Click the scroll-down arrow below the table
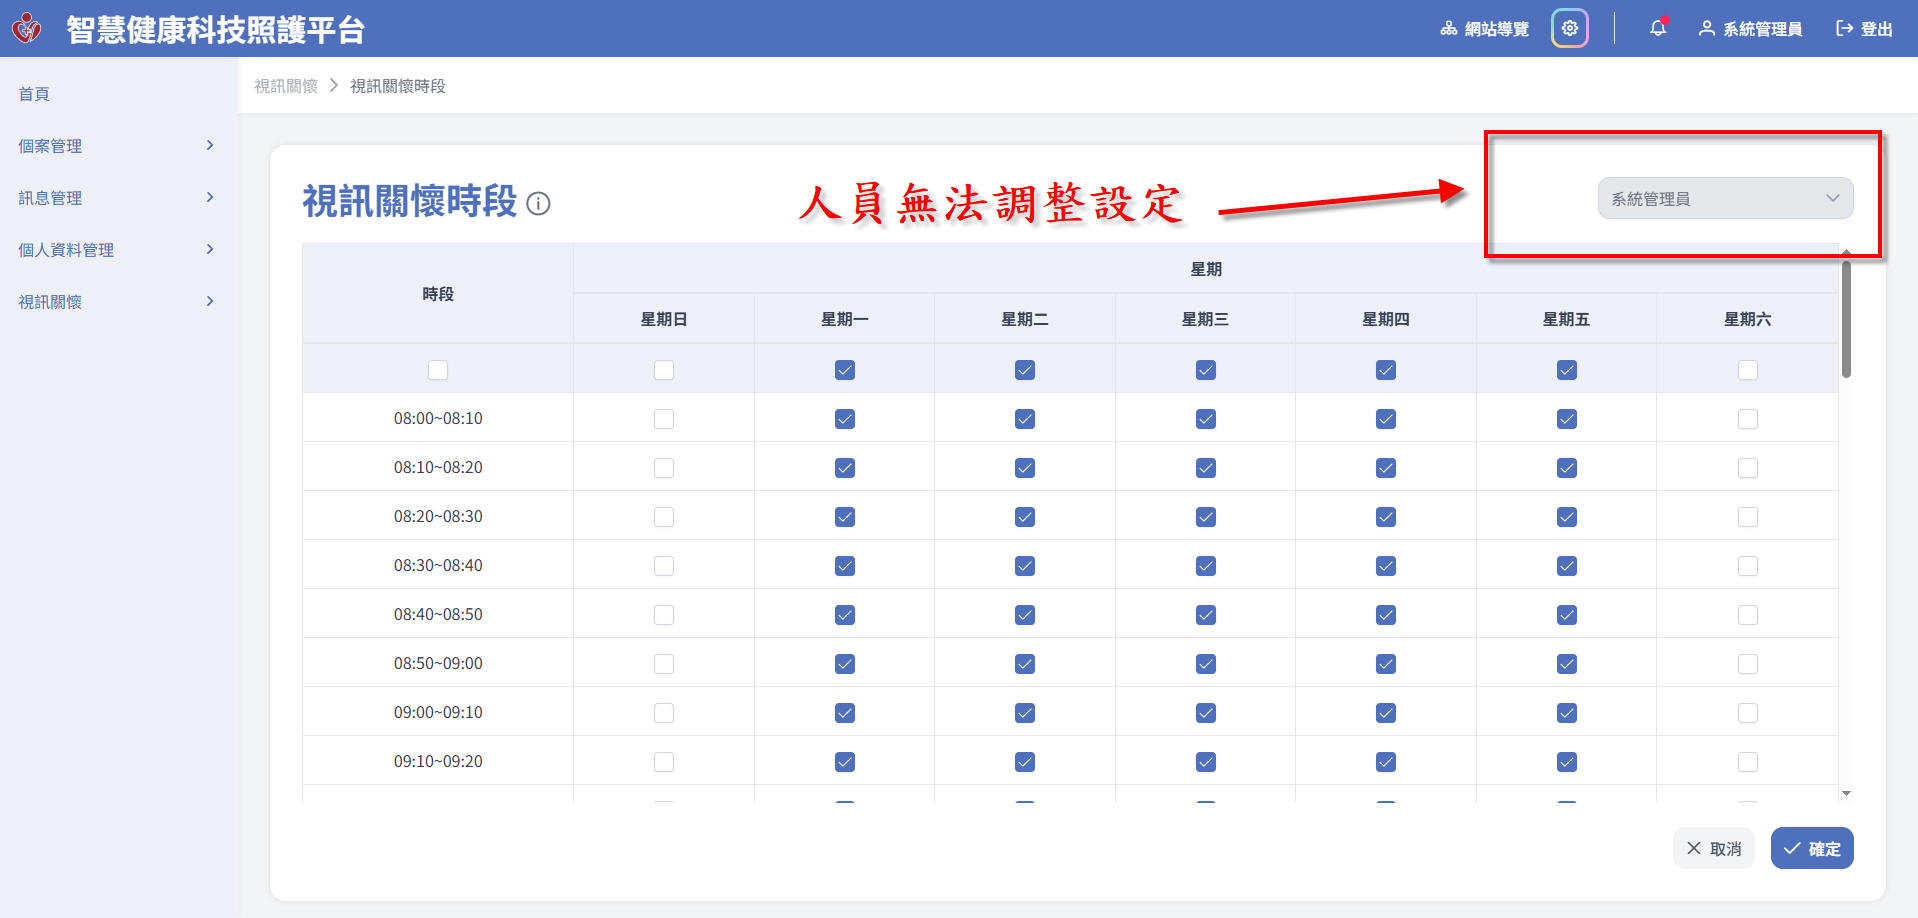The image size is (1918, 918). click(1846, 793)
